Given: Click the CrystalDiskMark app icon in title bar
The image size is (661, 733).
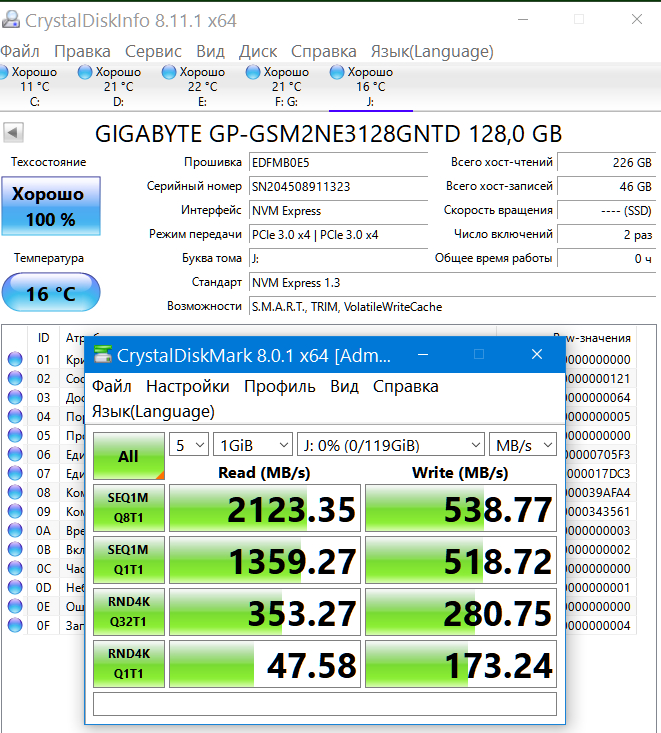Looking at the screenshot, I should click(x=103, y=355).
